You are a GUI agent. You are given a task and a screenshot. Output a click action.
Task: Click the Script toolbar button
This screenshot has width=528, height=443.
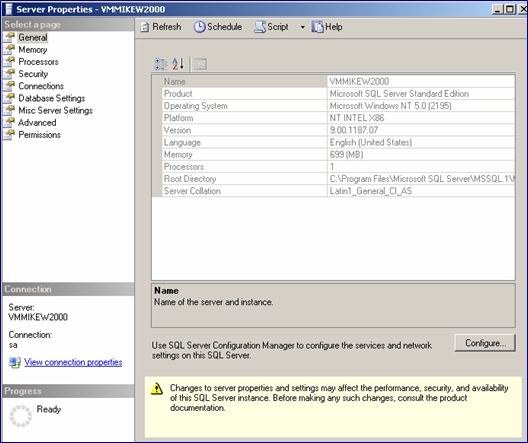271,27
